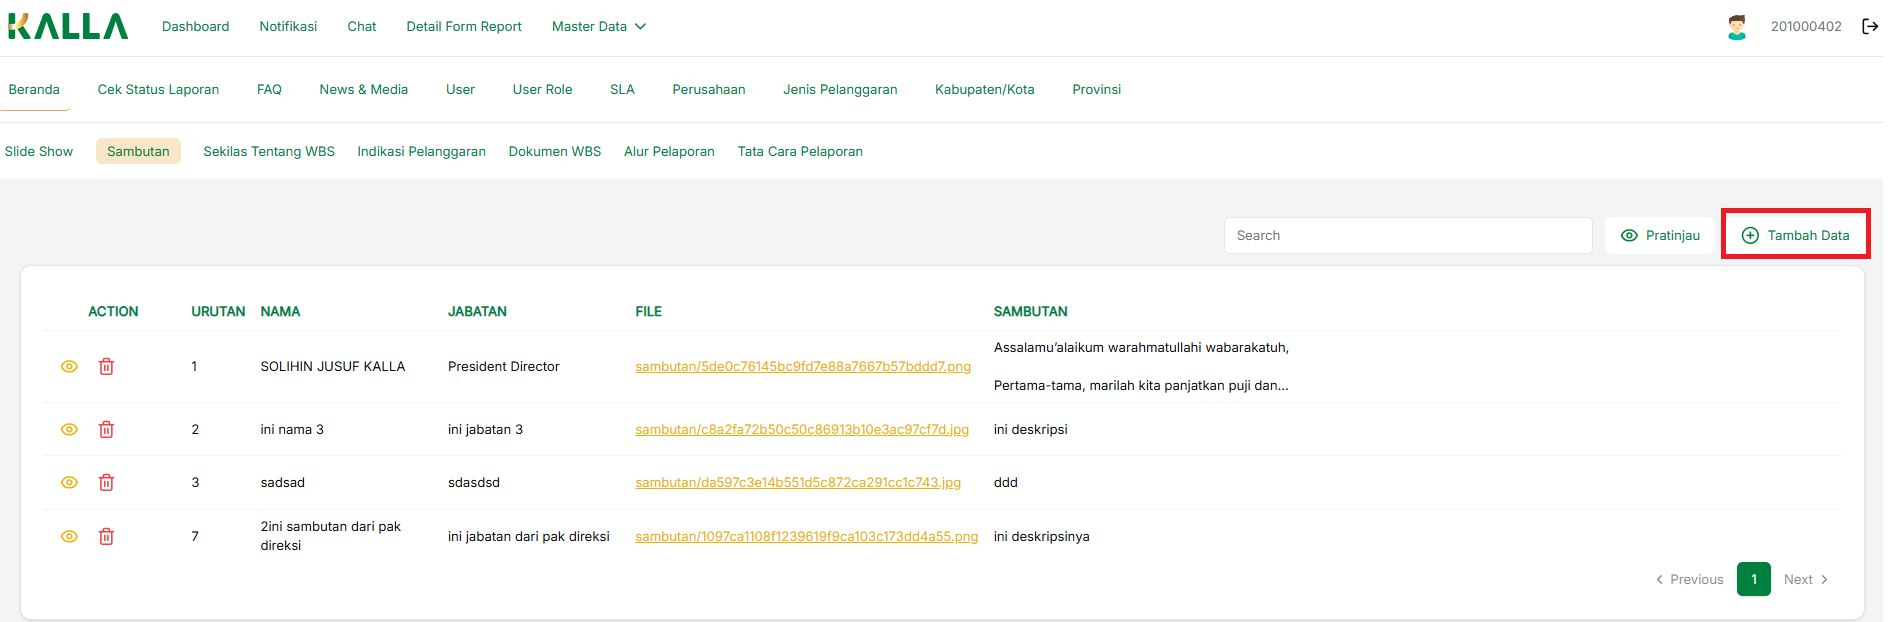The width and height of the screenshot is (1902, 622).
Task: Click Tambah Data button
Action: (x=1795, y=236)
